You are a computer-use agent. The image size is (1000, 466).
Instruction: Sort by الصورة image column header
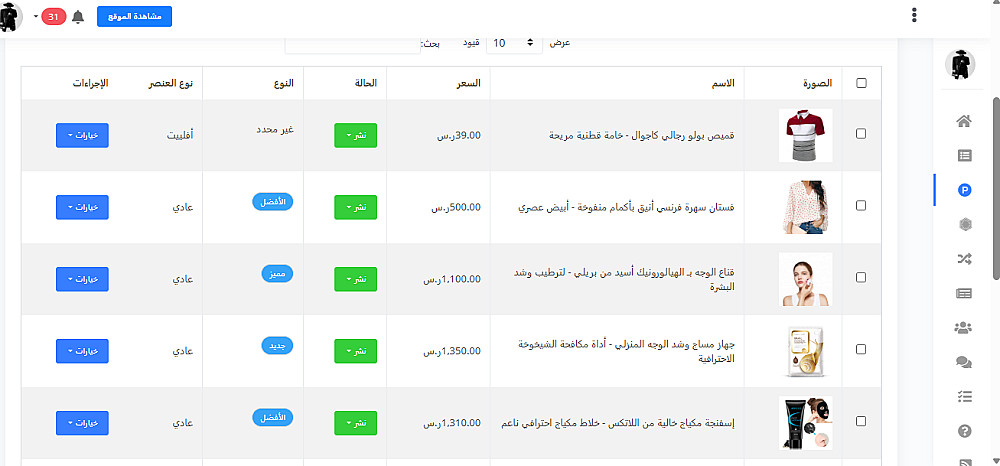(818, 84)
